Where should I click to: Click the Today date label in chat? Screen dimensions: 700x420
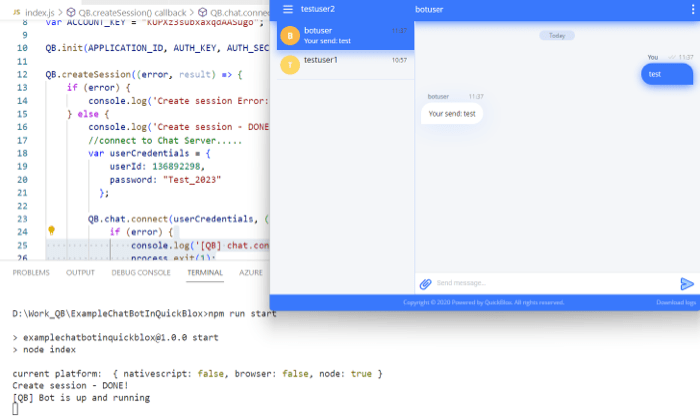tap(557, 36)
